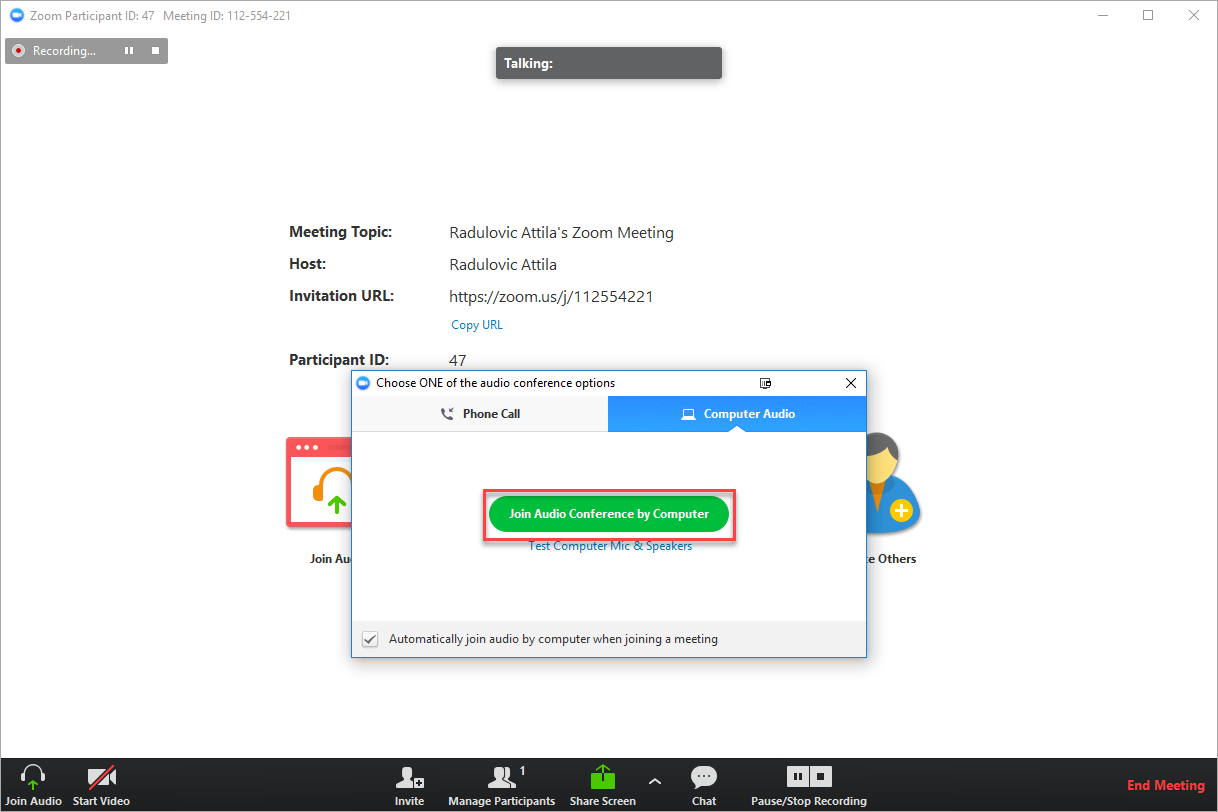Click the "Recording..." status text
This screenshot has height=812, width=1218.
[64, 51]
